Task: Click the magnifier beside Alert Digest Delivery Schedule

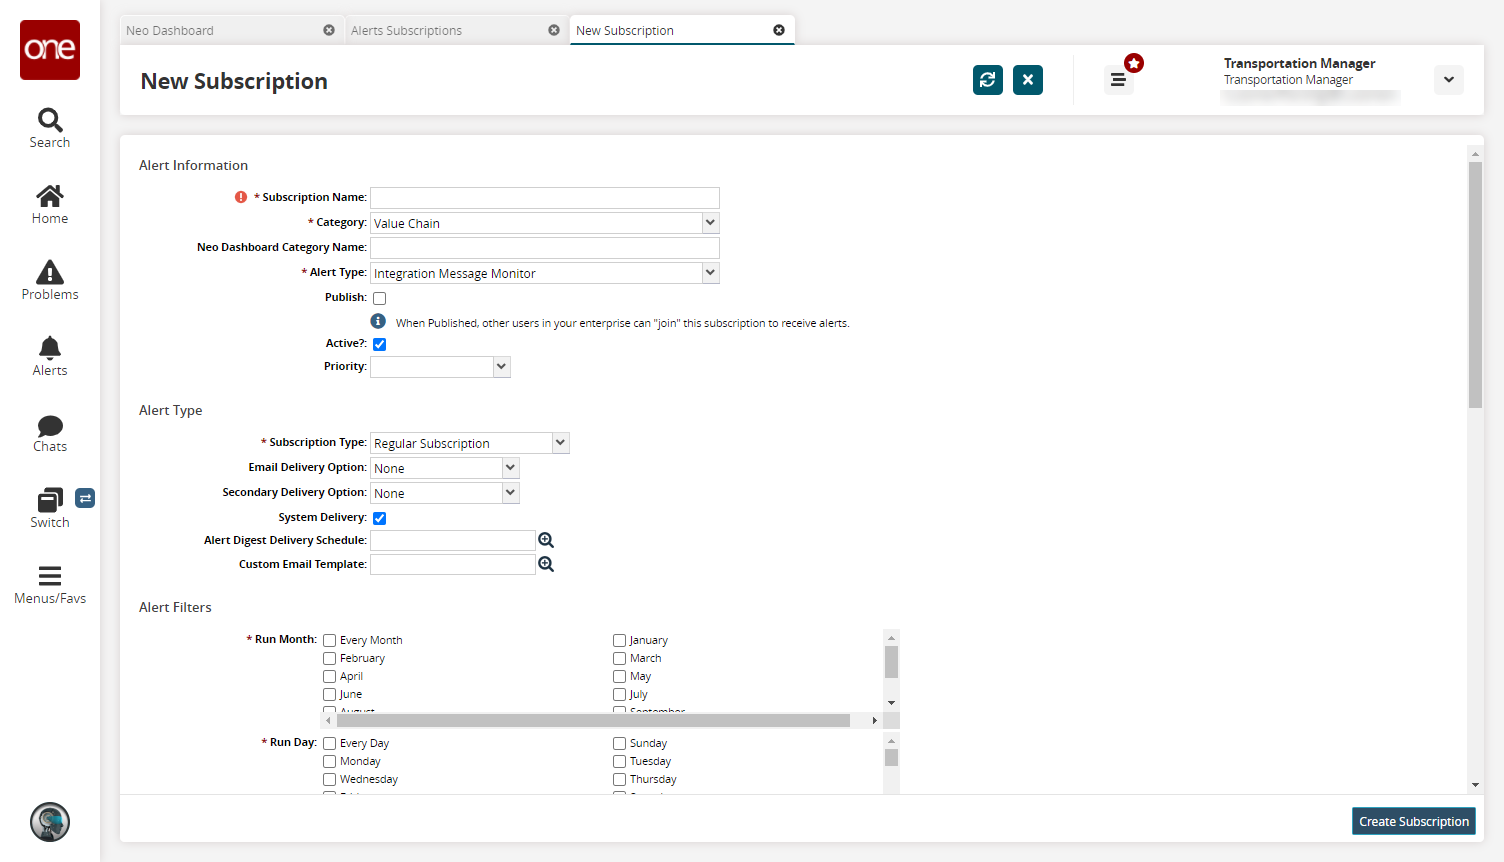Action: pyautogui.click(x=546, y=540)
